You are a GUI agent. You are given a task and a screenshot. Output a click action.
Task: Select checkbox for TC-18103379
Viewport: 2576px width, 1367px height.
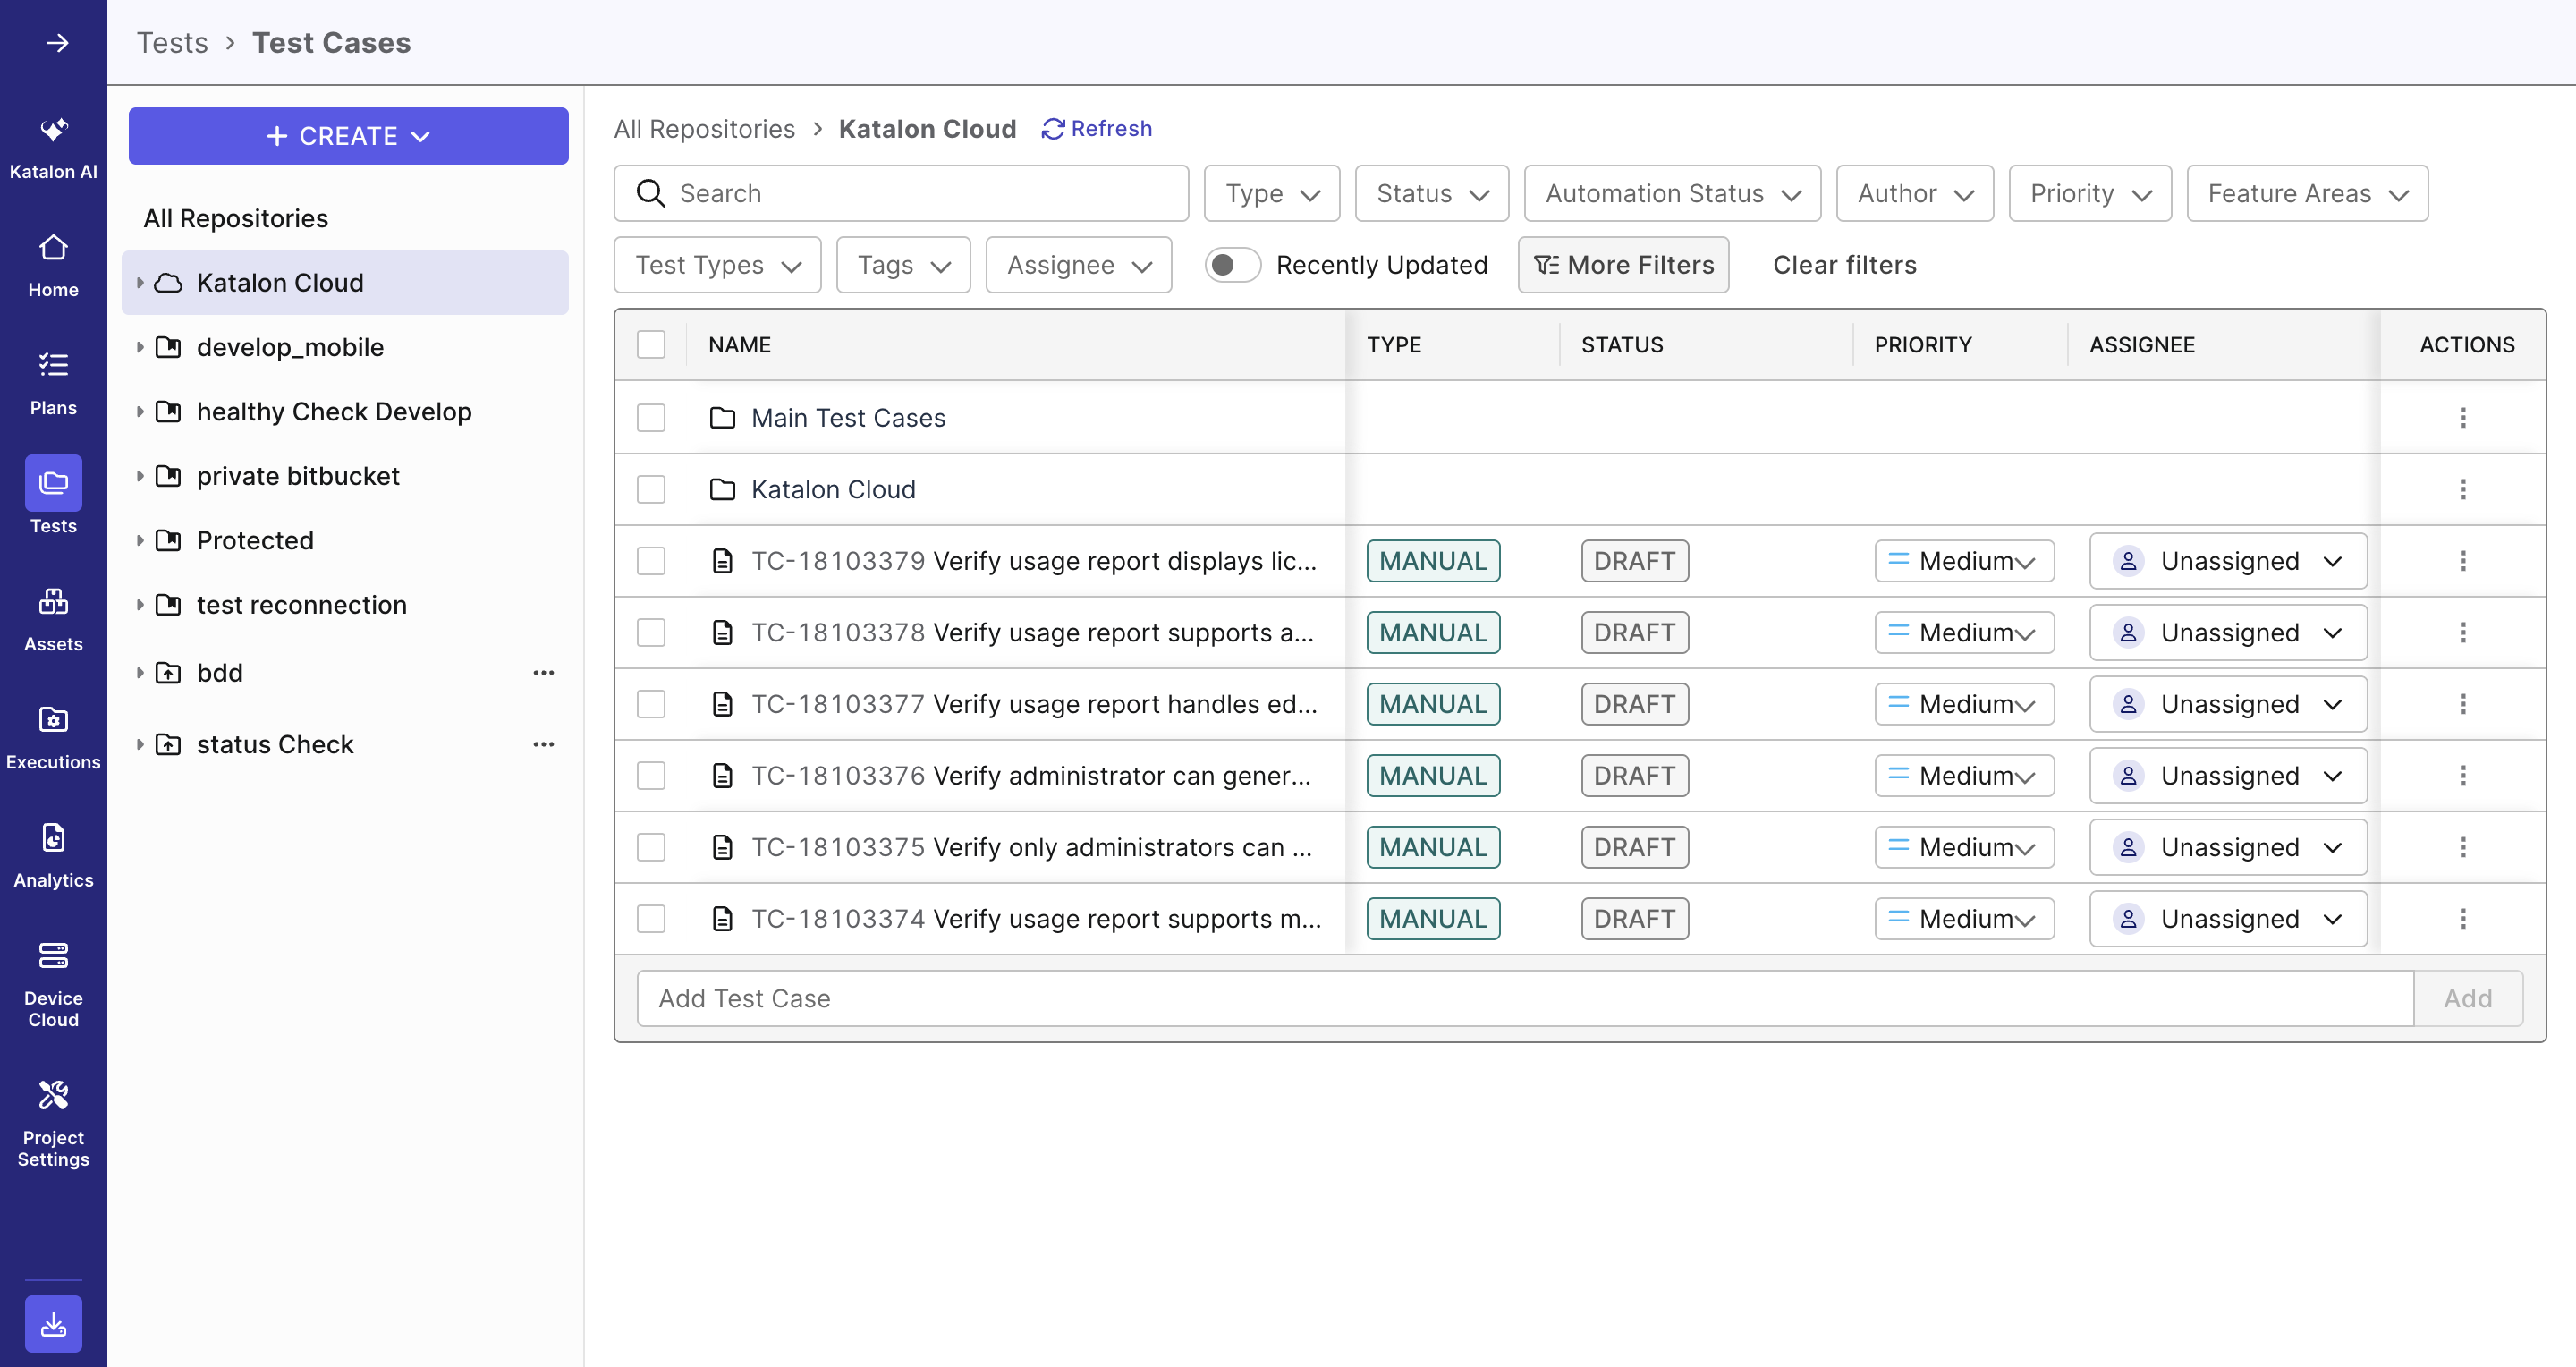coord(651,561)
